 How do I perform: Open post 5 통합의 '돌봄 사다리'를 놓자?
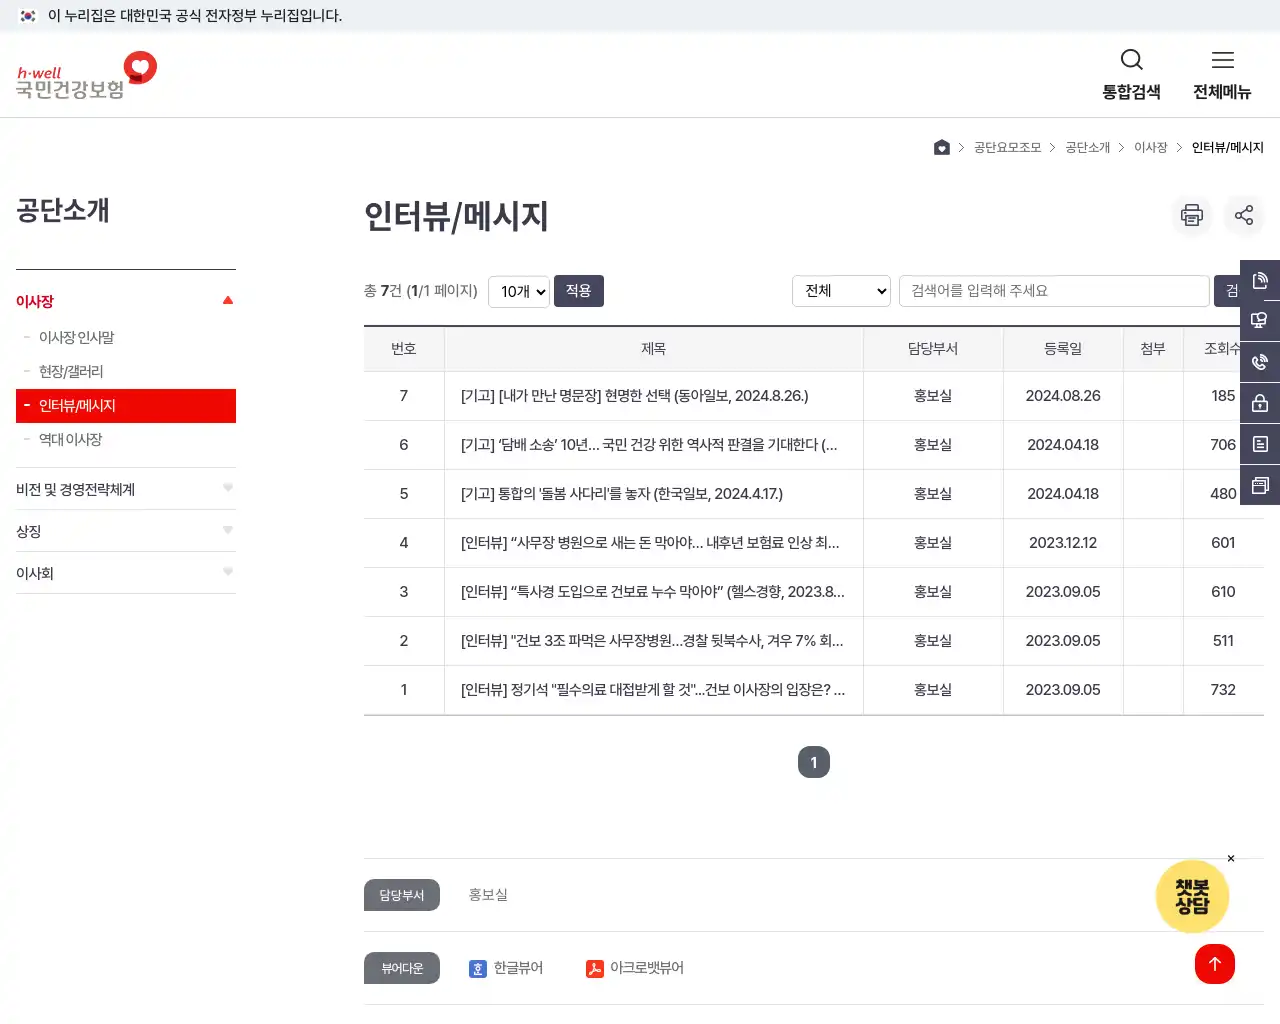tap(622, 494)
